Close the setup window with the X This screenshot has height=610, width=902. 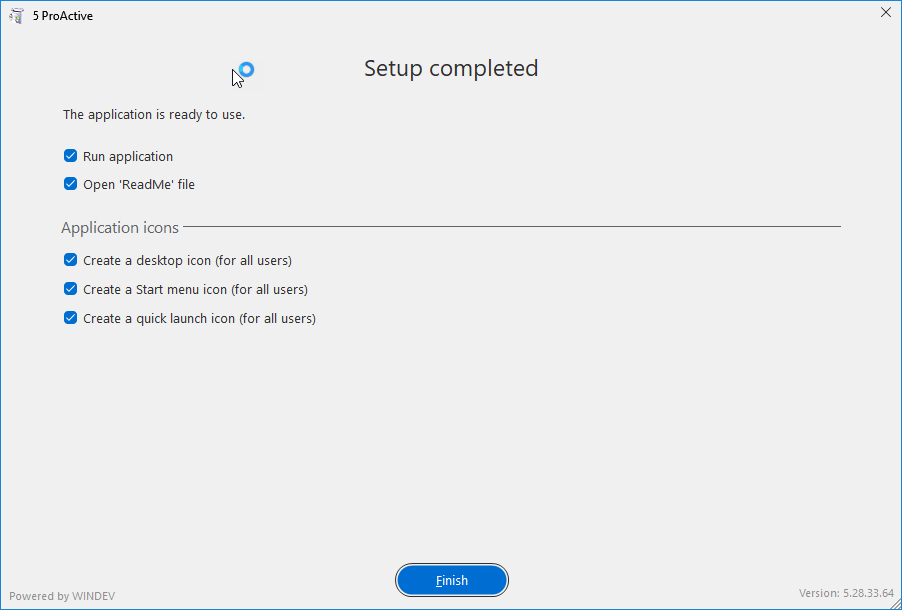(x=886, y=13)
